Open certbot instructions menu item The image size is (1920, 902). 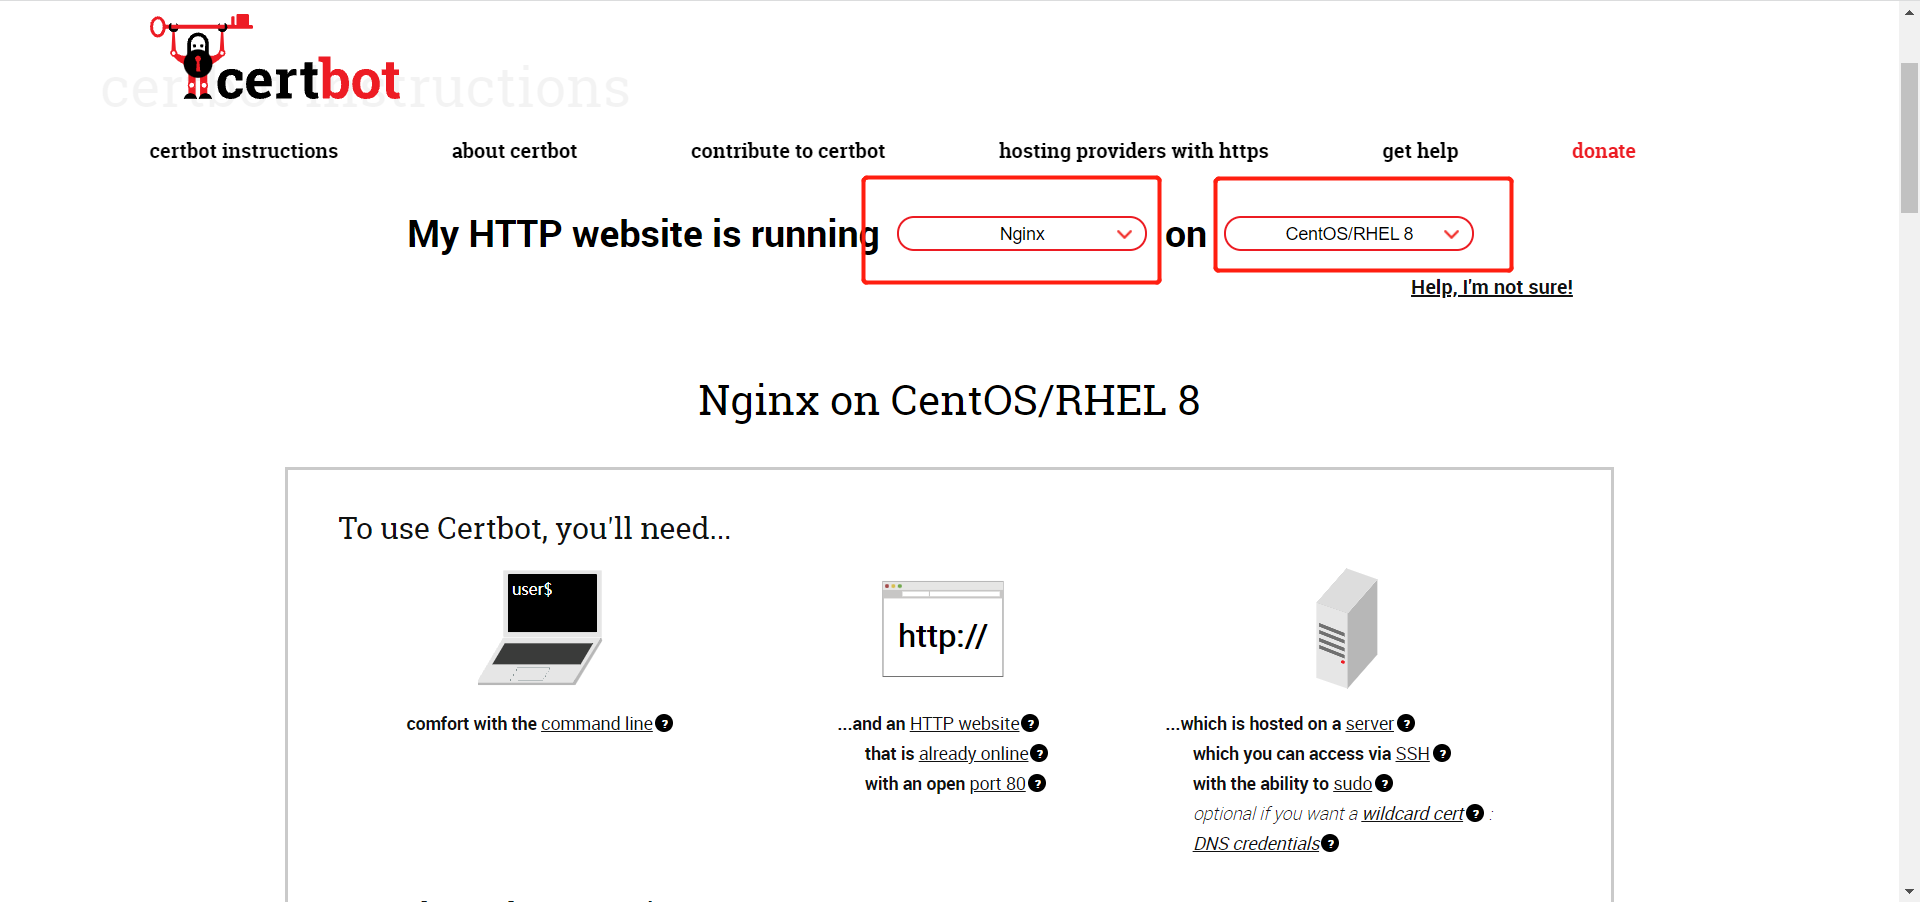coord(244,151)
